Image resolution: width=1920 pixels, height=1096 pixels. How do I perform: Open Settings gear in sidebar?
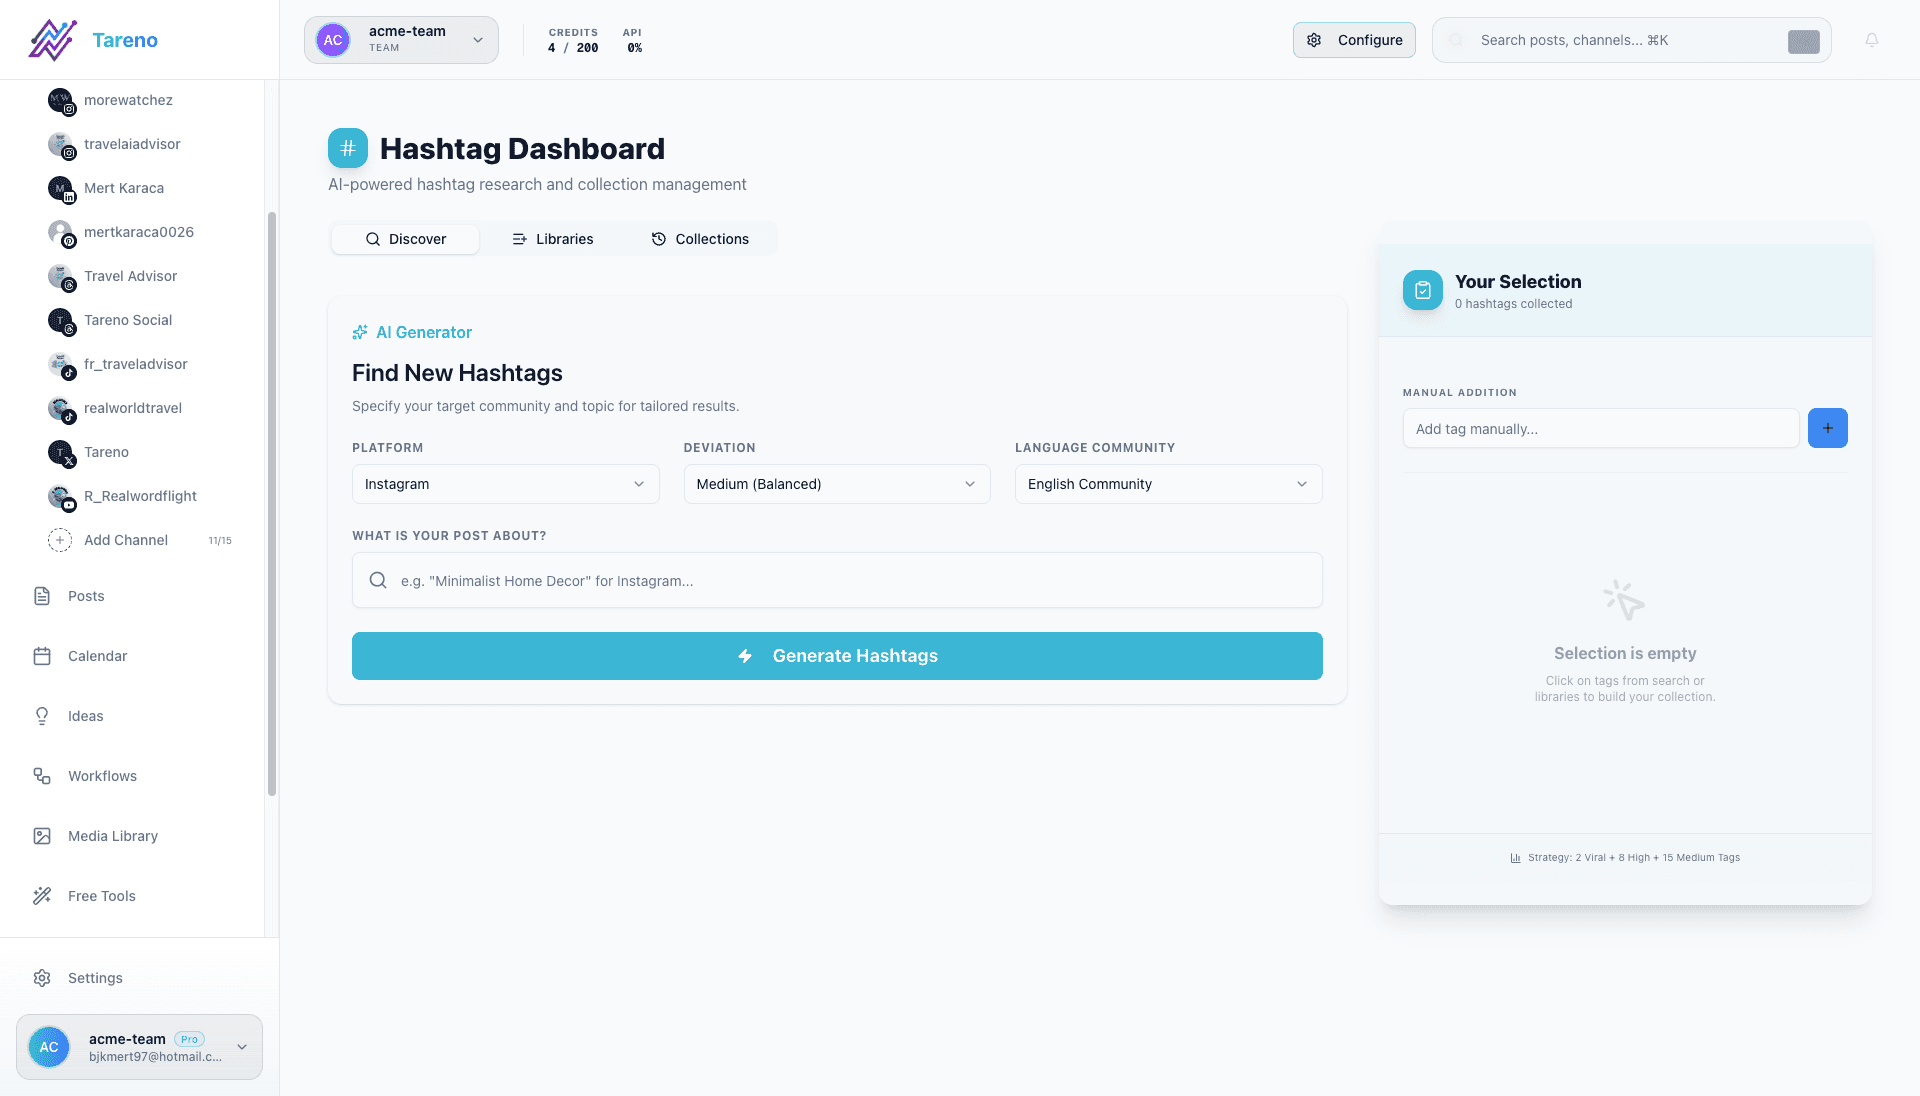[x=42, y=978]
